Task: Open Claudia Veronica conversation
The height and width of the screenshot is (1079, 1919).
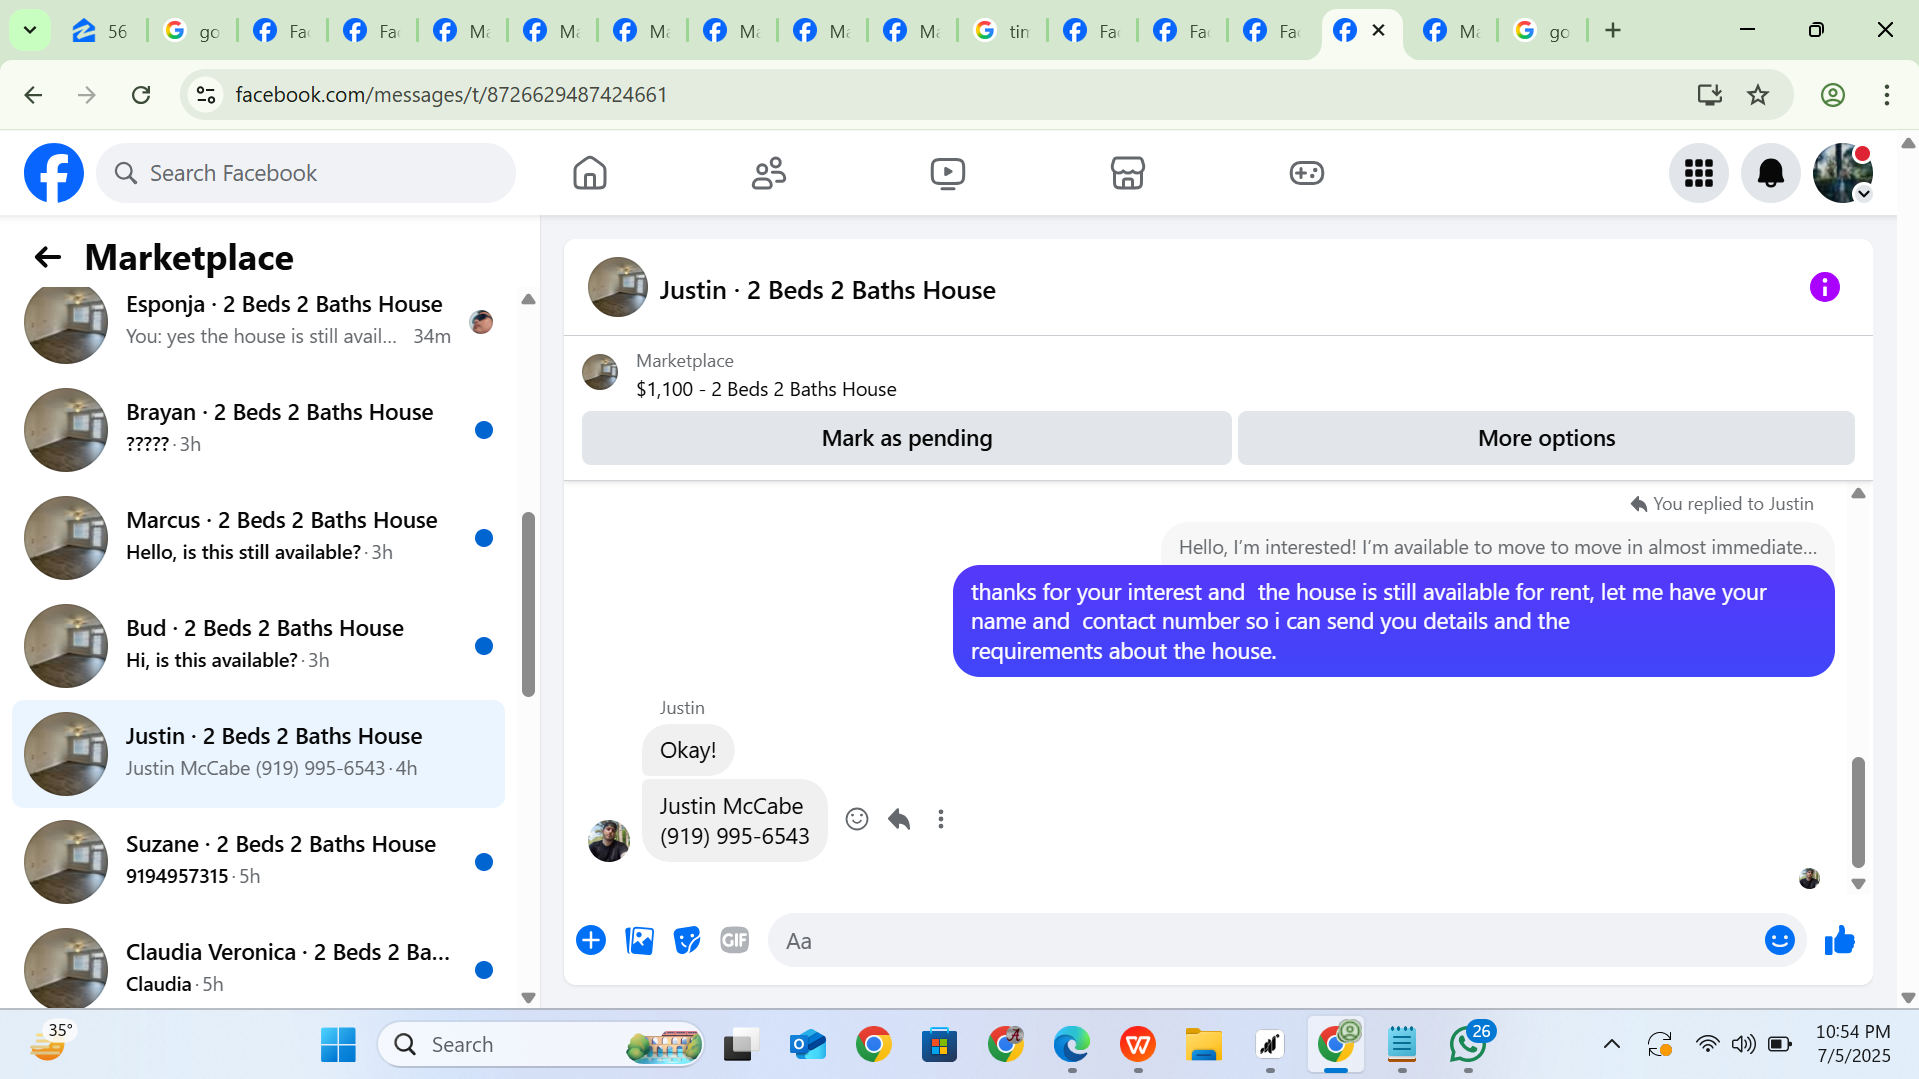Action: pos(258,965)
